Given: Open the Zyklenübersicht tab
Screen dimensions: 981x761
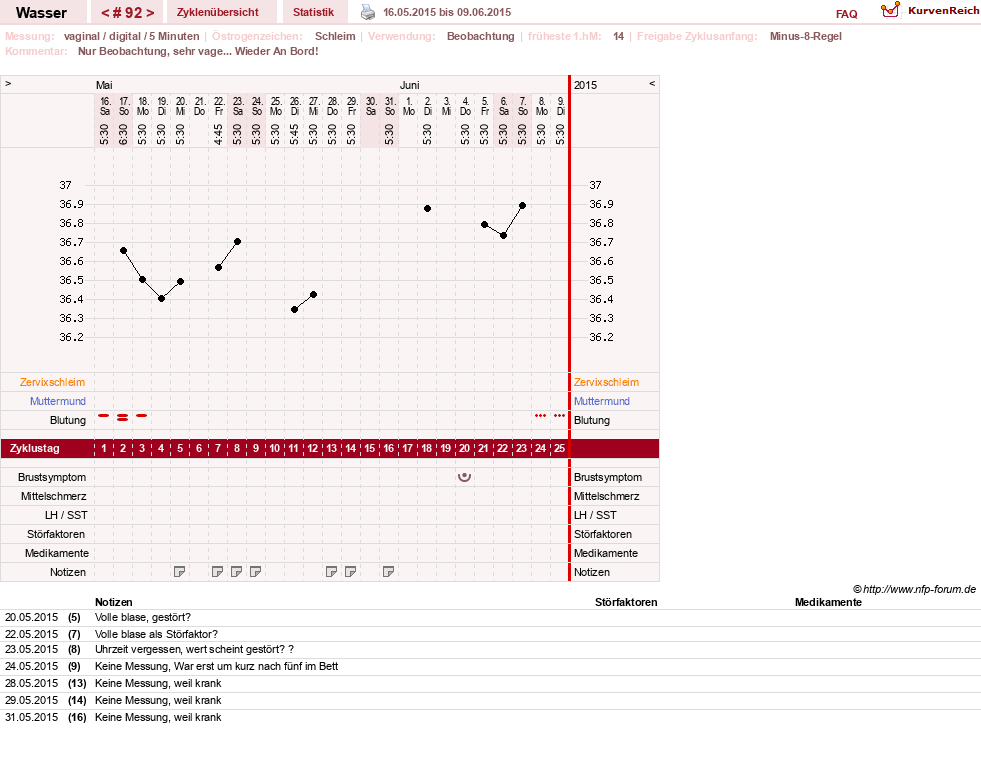Looking at the screenshot, I should point(218,12).
